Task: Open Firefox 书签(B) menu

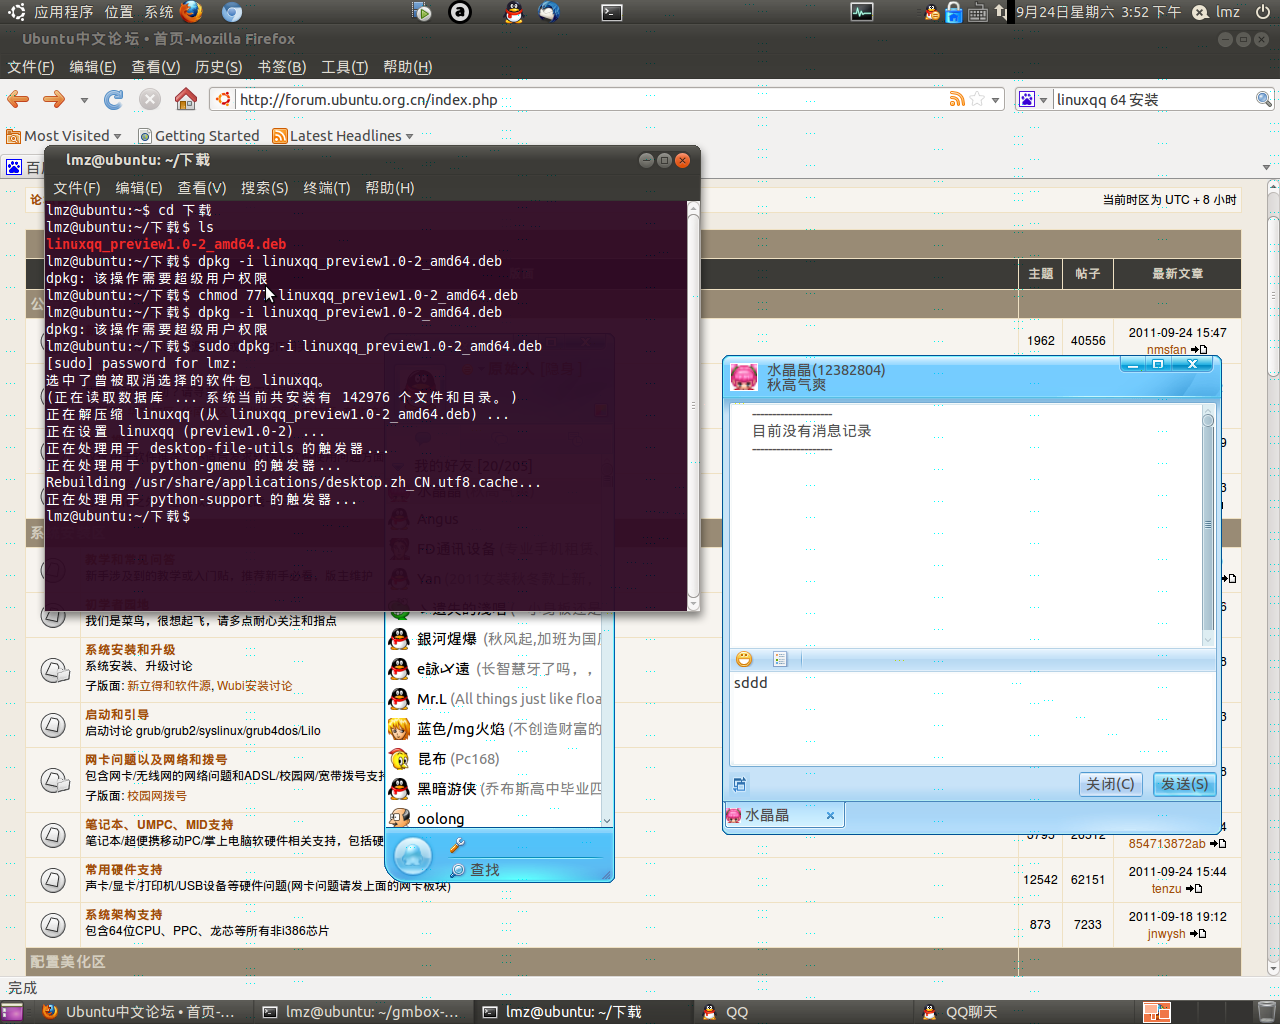Action: (282, 67)
